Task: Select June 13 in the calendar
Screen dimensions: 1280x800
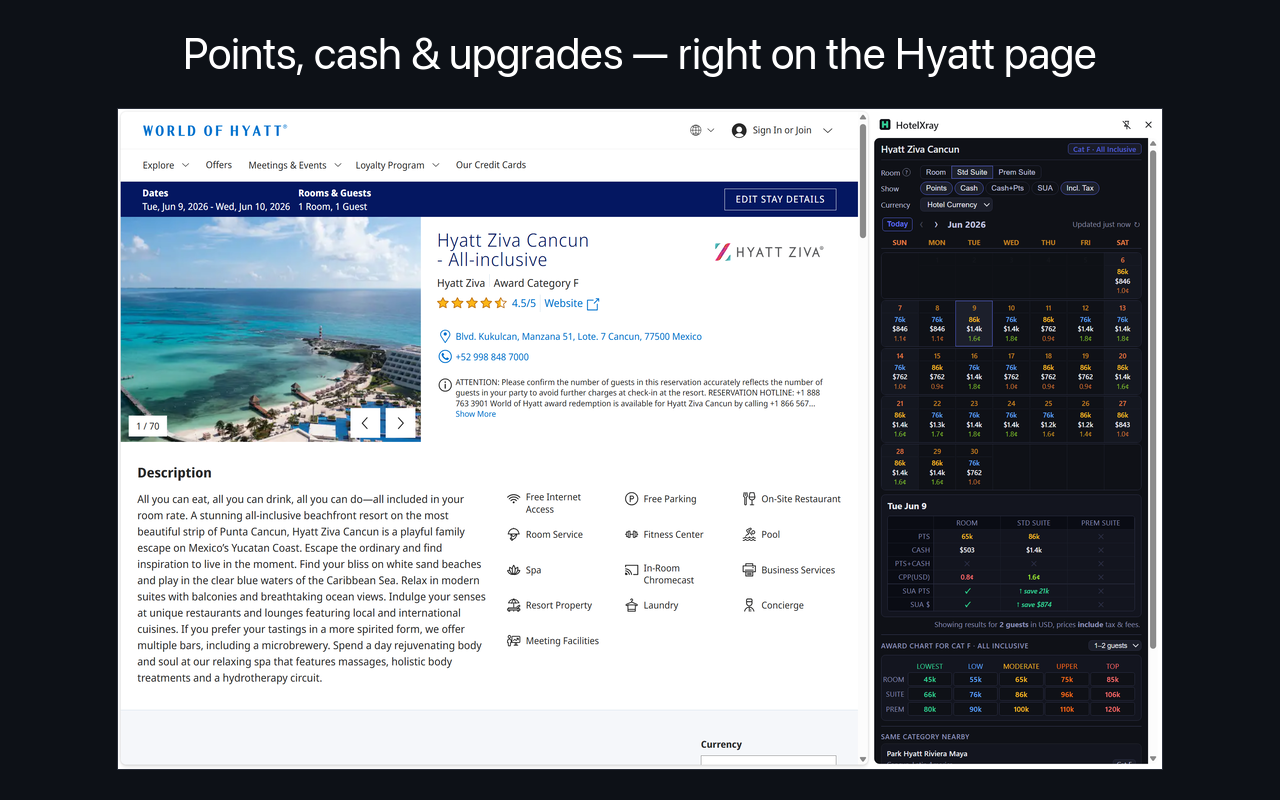Action: 1122,324
